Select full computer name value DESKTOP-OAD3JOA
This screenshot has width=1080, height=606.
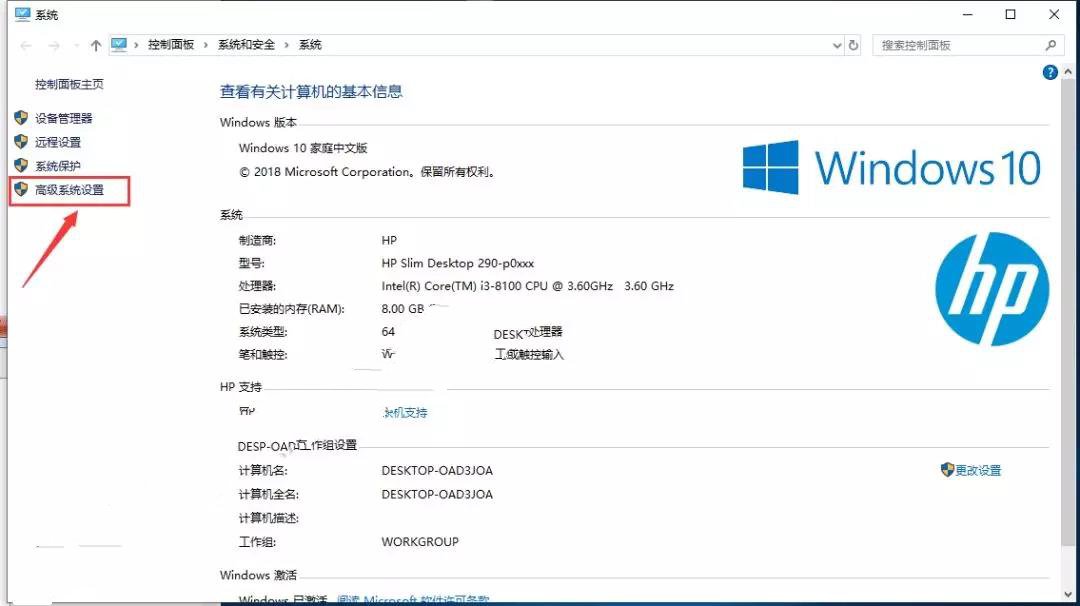[x=437, y=494]
